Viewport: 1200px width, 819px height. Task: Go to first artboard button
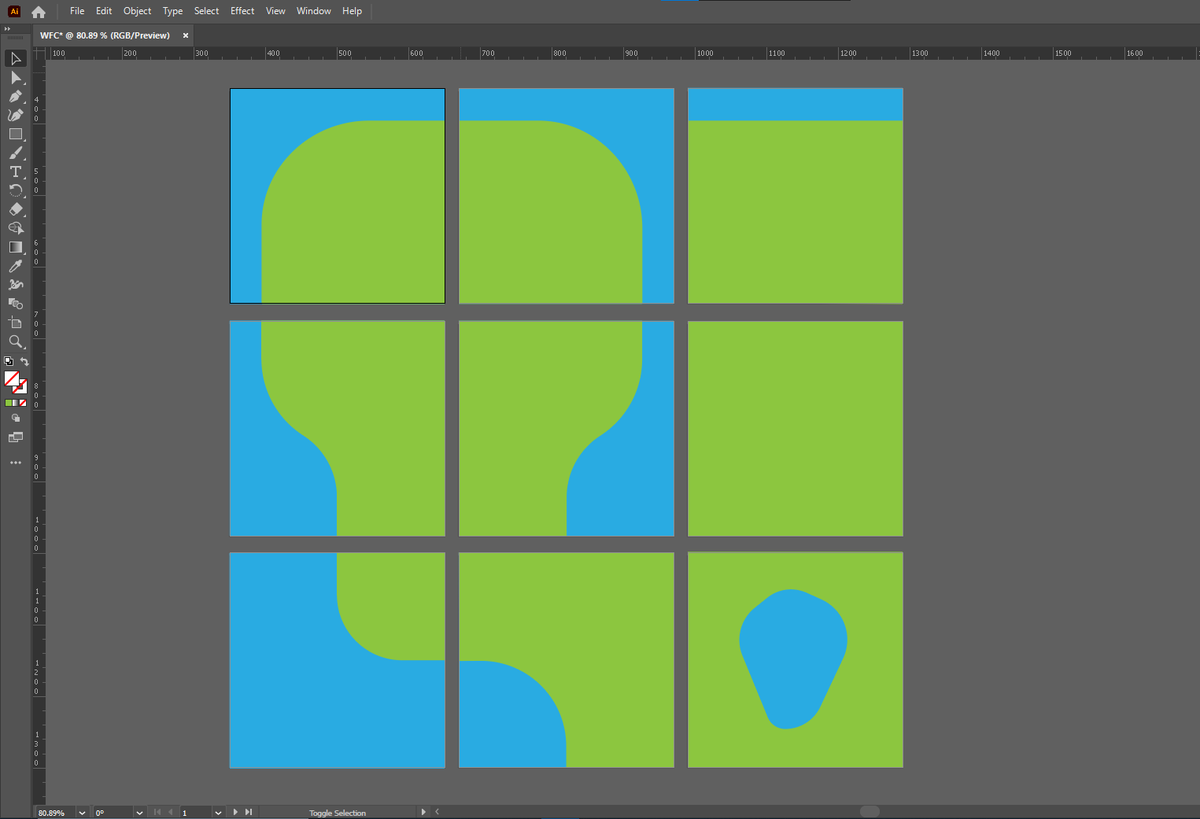(x=157, y=813)
